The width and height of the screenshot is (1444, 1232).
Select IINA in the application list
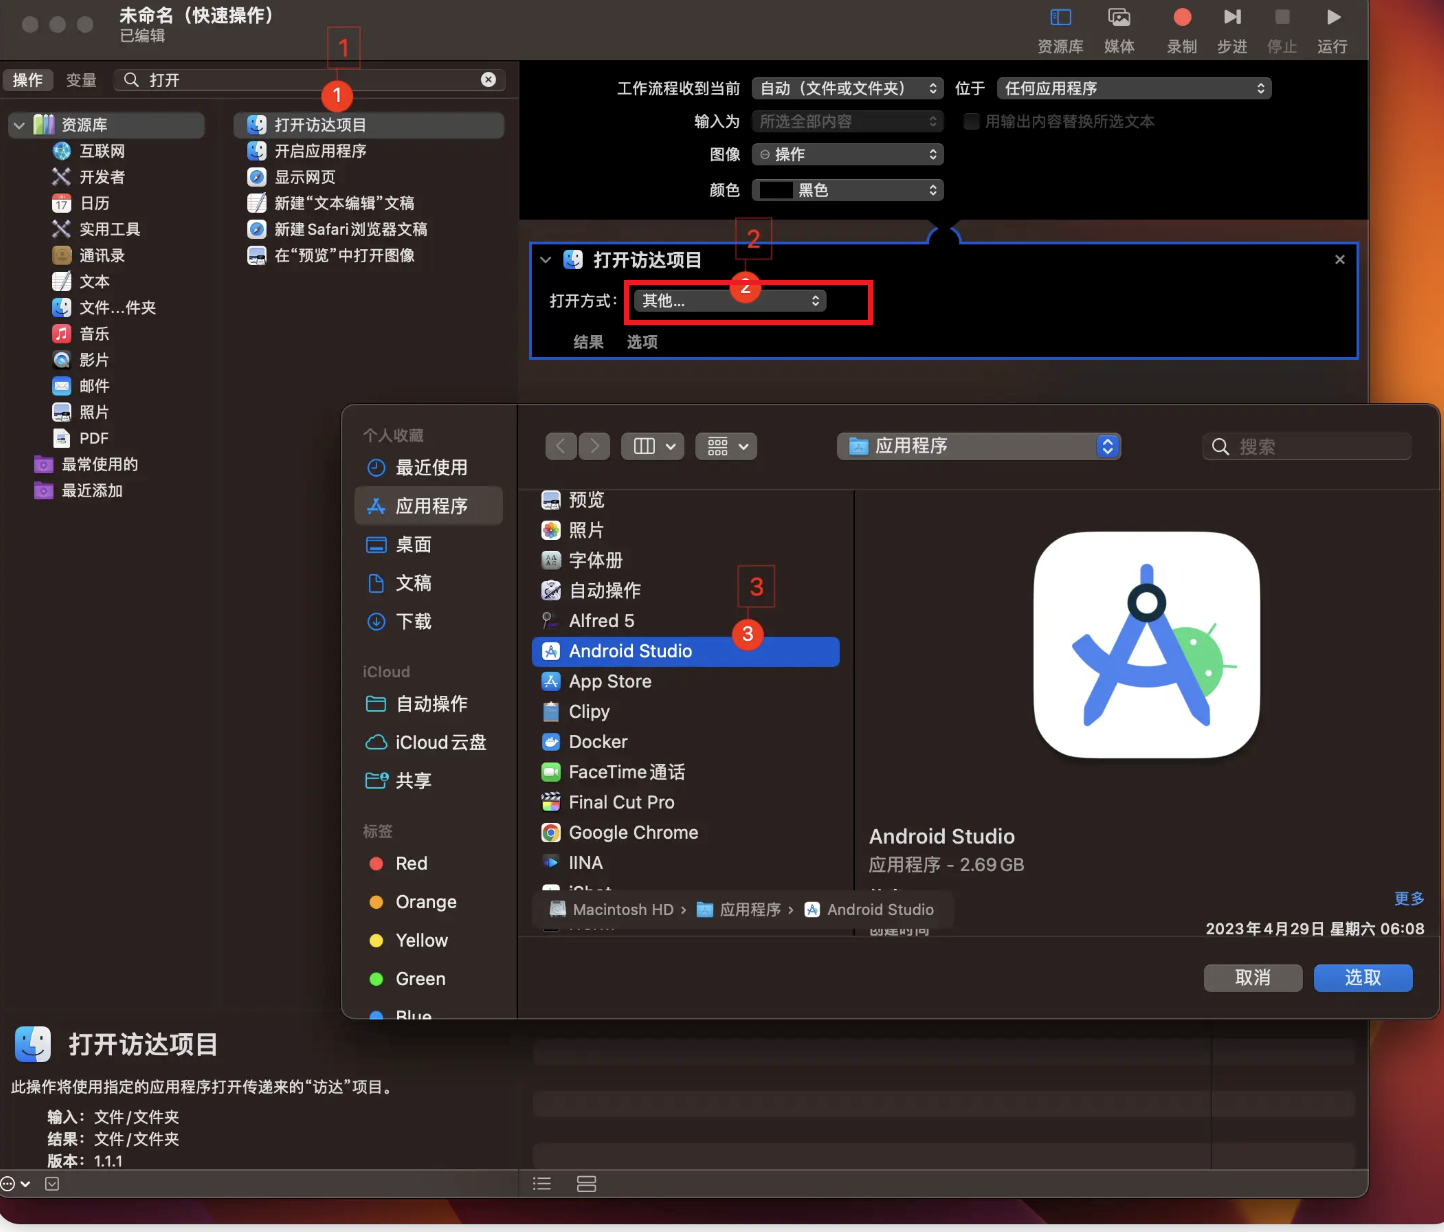(686, 863)
